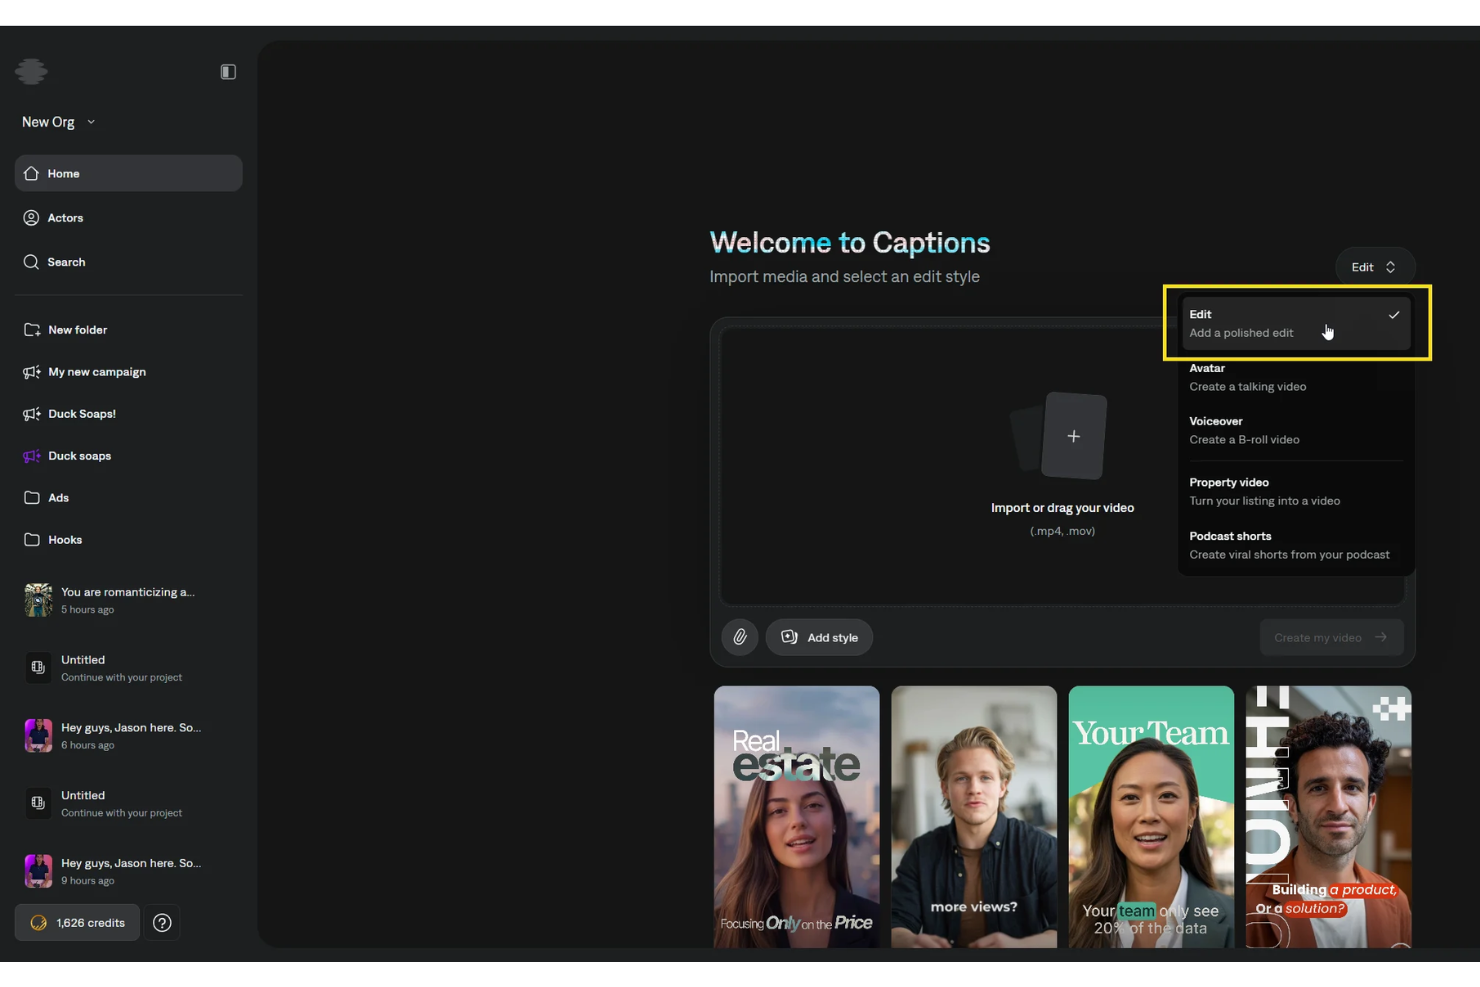
Task: Open 'Hey guys, Jason here' from 6 hours ago
Action: coord(128,736)
